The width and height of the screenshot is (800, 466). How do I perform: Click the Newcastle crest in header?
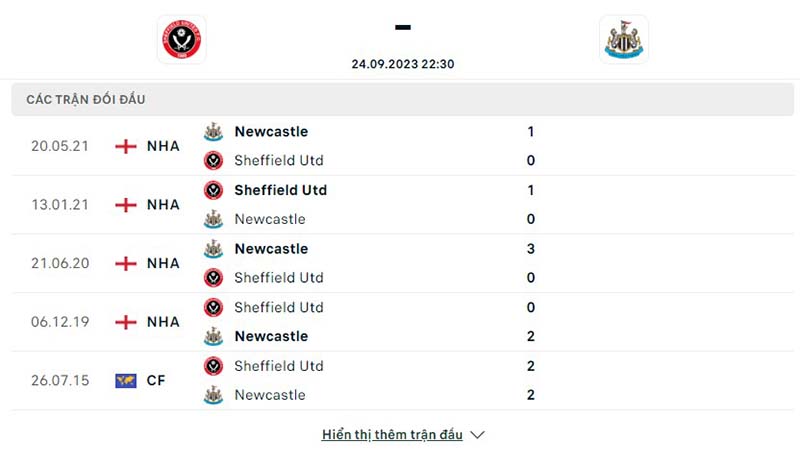pyautogui.click(x=624, y=40)
